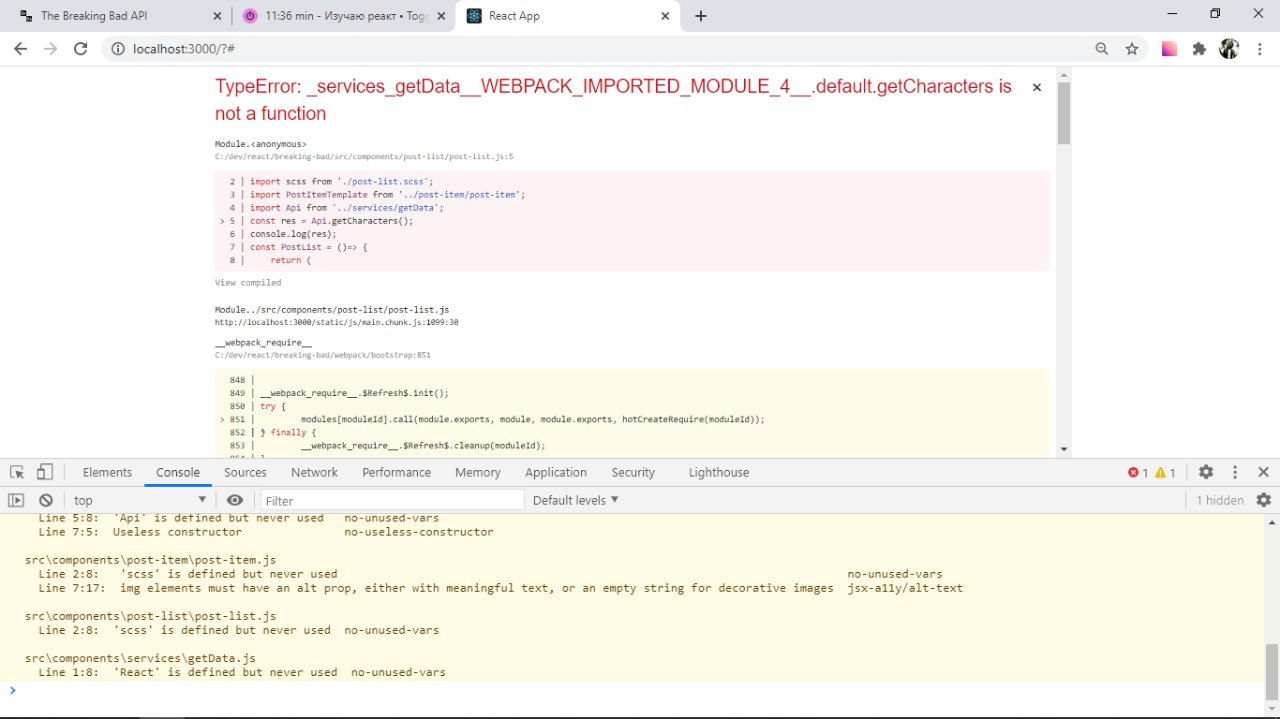Click the yellow warning count badge
Screen dimensions: 1280x719
click(1166, 473)
